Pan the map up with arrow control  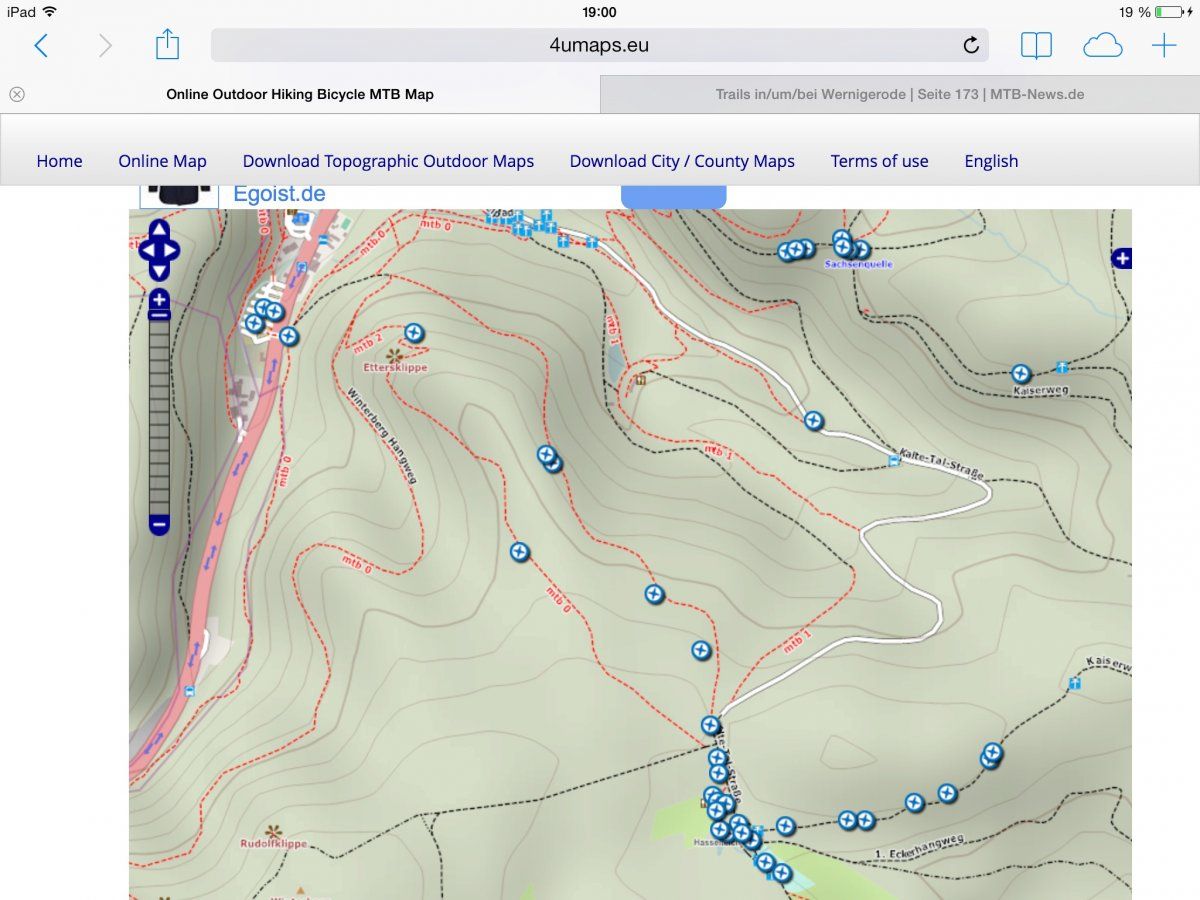tap(159, 230)
